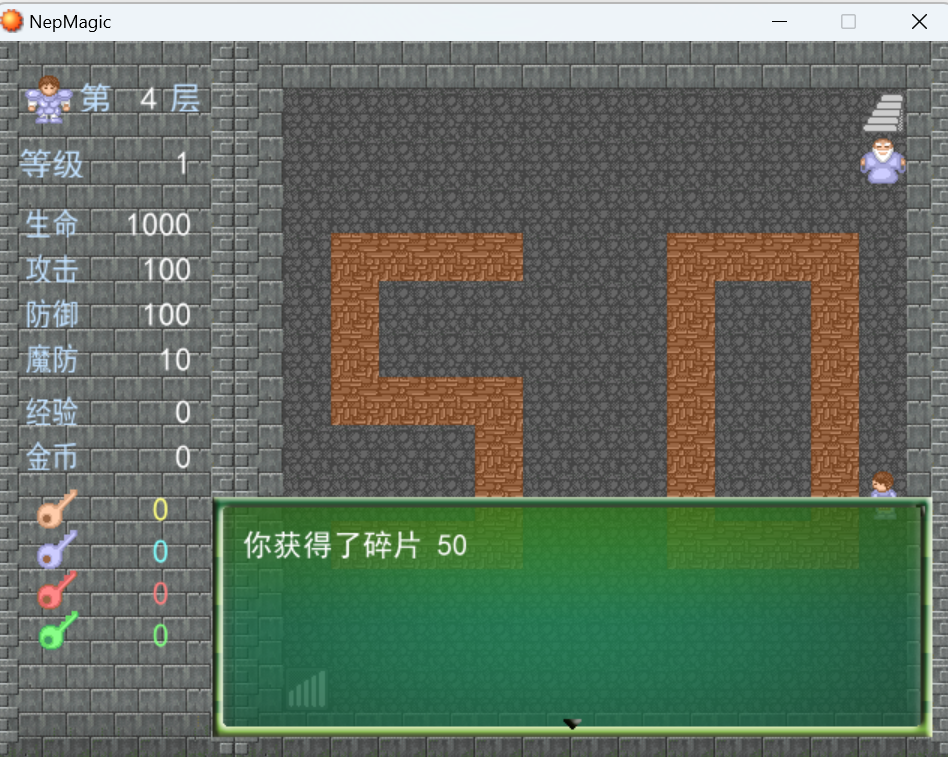Click the yellow key icon
Screen dimensions: 948x757
coord(56,509)
